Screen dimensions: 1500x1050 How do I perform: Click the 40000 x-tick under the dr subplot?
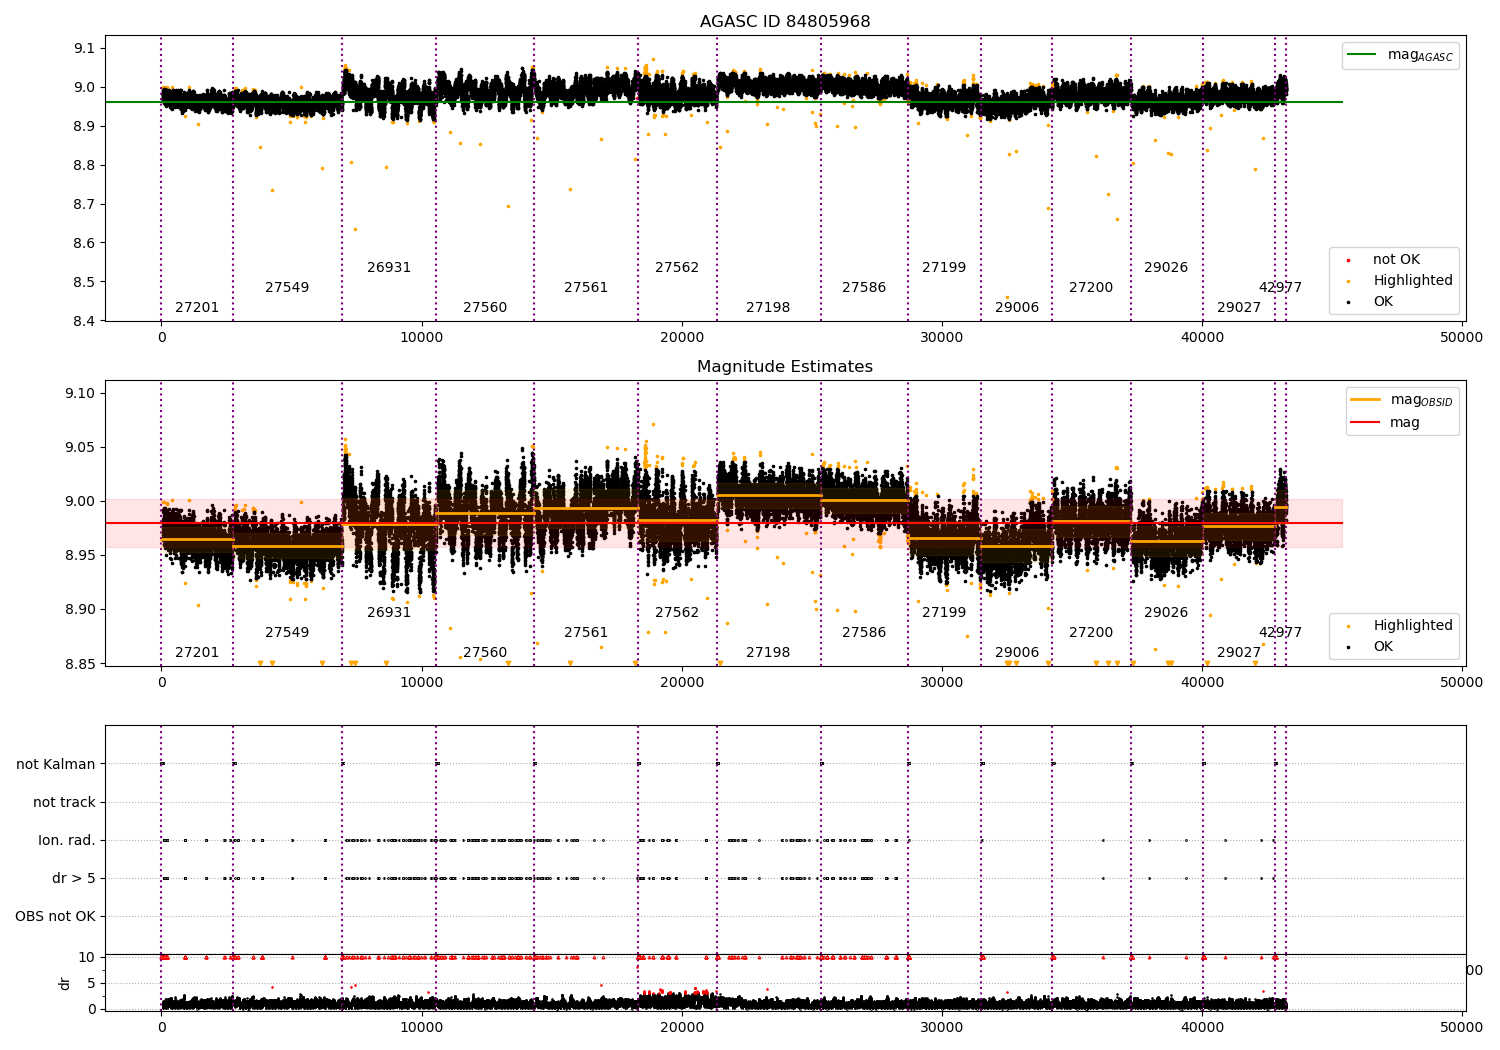click(1202, 1027)
